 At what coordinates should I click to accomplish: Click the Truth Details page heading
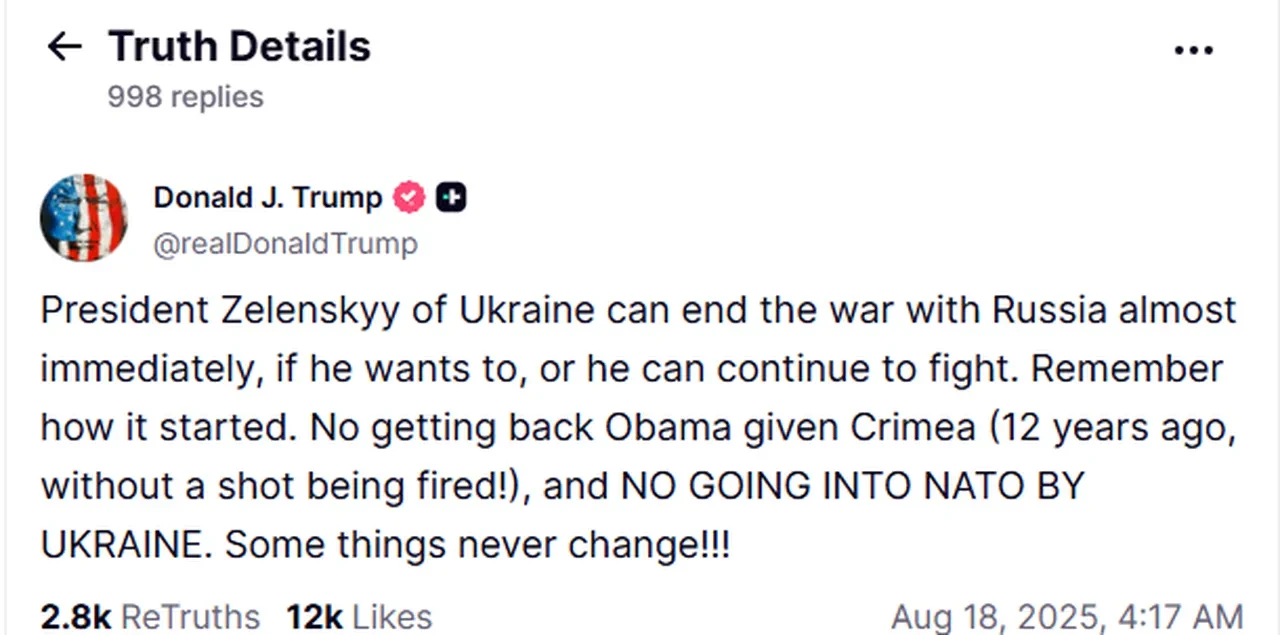click(239, 46)
